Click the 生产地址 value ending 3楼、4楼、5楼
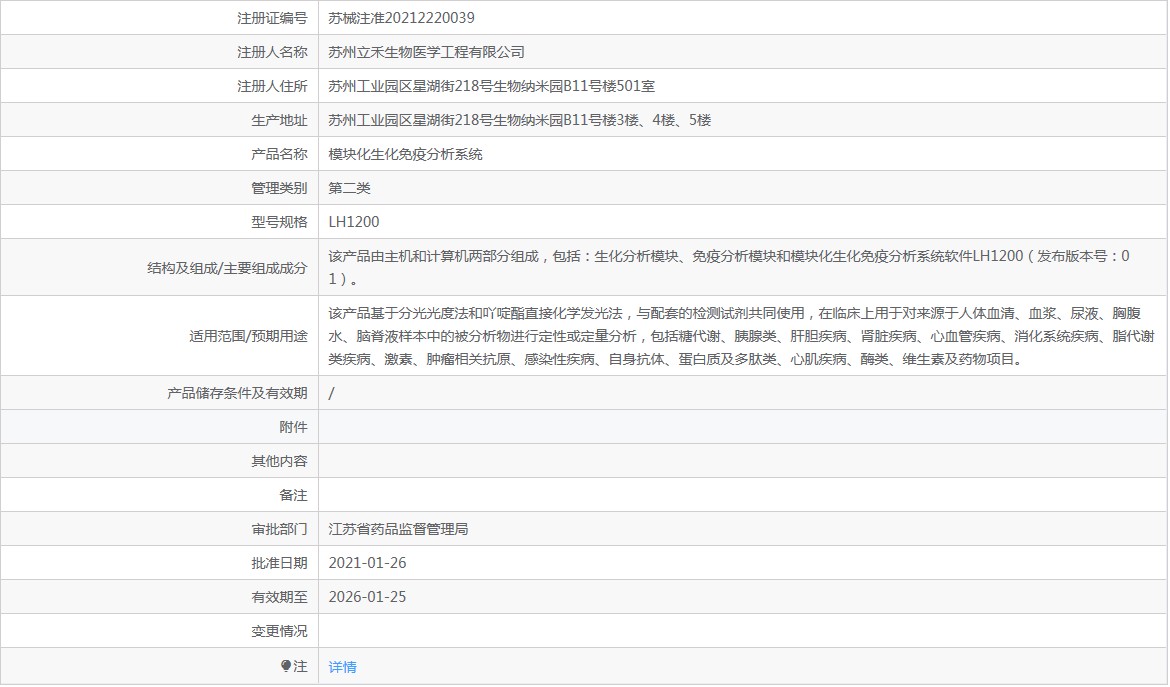This screenshot has height=687, width=1170. click(519, 120)
